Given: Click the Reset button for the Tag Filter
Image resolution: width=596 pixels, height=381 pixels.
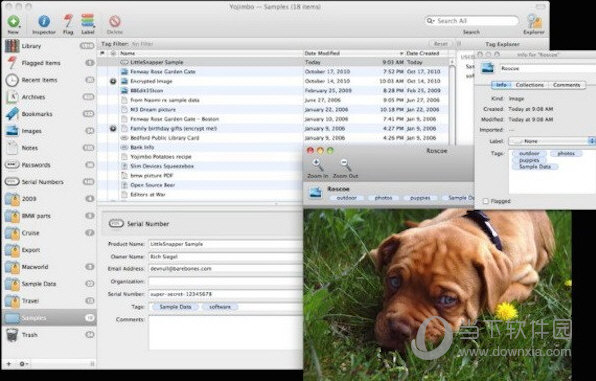Looking at the screenshot, I should [440, 44].
